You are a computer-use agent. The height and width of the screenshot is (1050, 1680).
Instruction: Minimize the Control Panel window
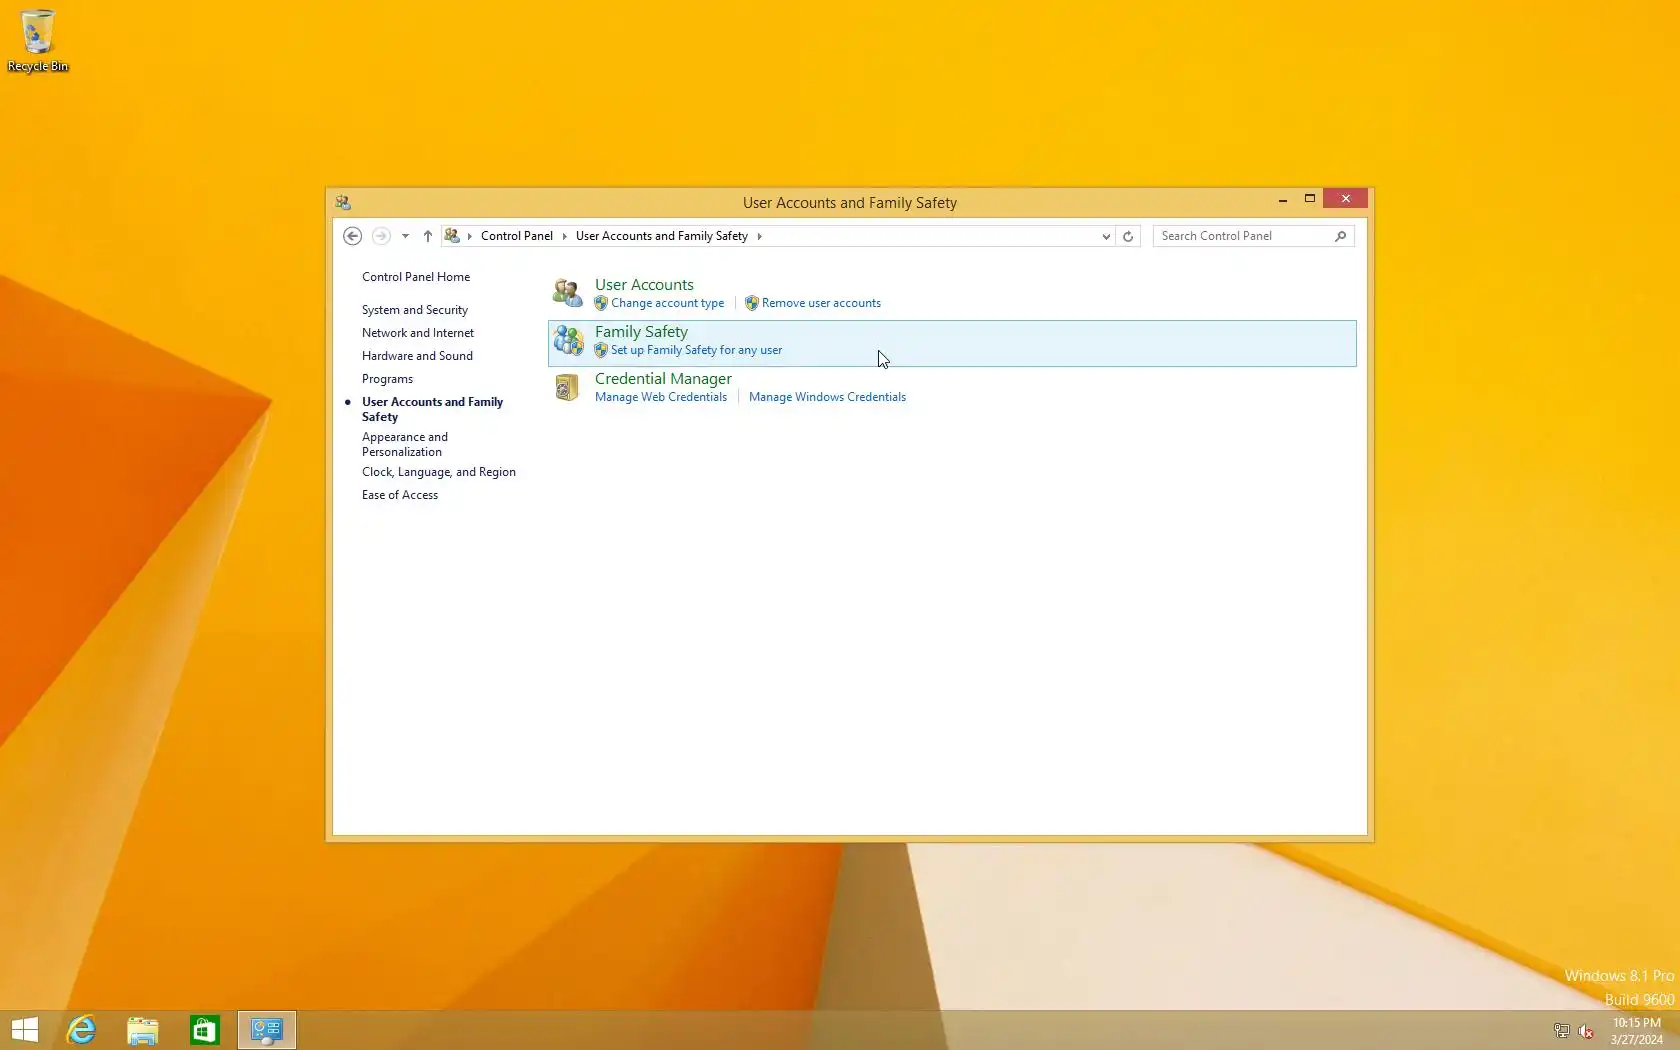(x=1283, y=200)
